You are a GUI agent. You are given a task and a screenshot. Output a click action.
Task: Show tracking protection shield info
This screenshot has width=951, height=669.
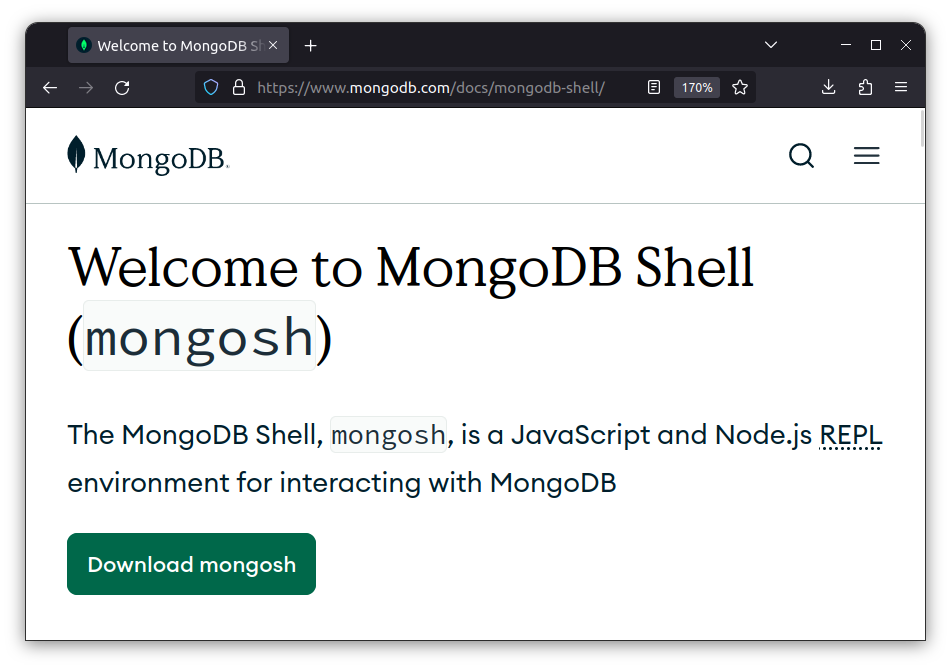coord(211,88)
